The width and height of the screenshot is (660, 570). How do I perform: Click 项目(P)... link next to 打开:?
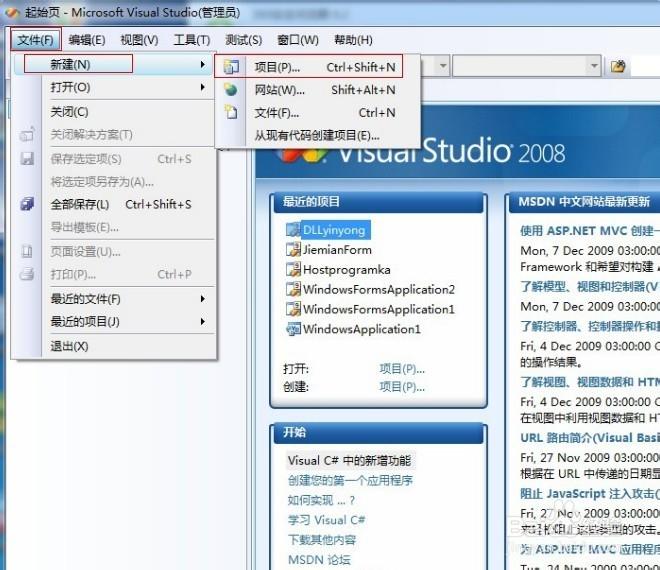click(402, 369)
